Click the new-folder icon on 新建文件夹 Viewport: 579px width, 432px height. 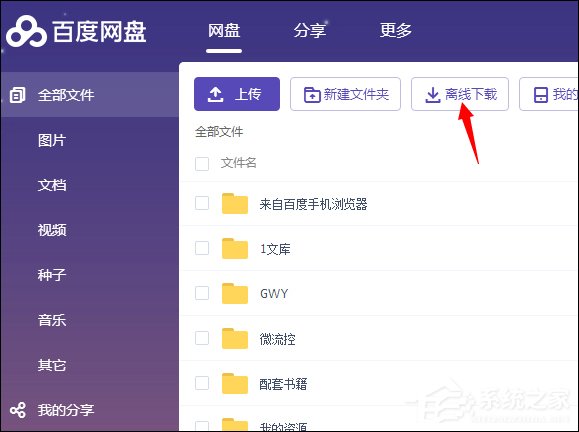tap(312, 95)
